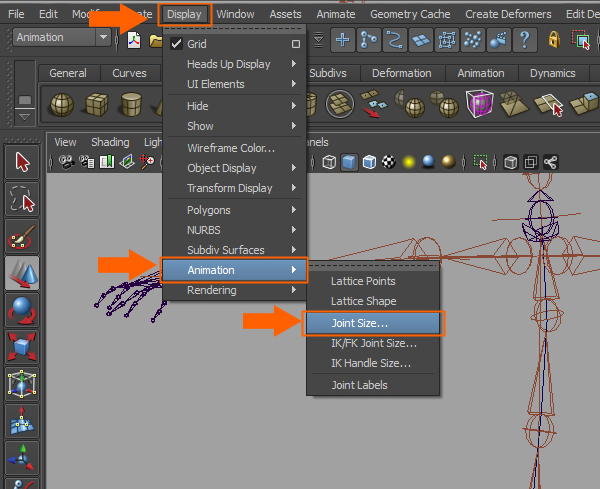
Task: Activate the Lasso select tool
Action: coord(22,199)
